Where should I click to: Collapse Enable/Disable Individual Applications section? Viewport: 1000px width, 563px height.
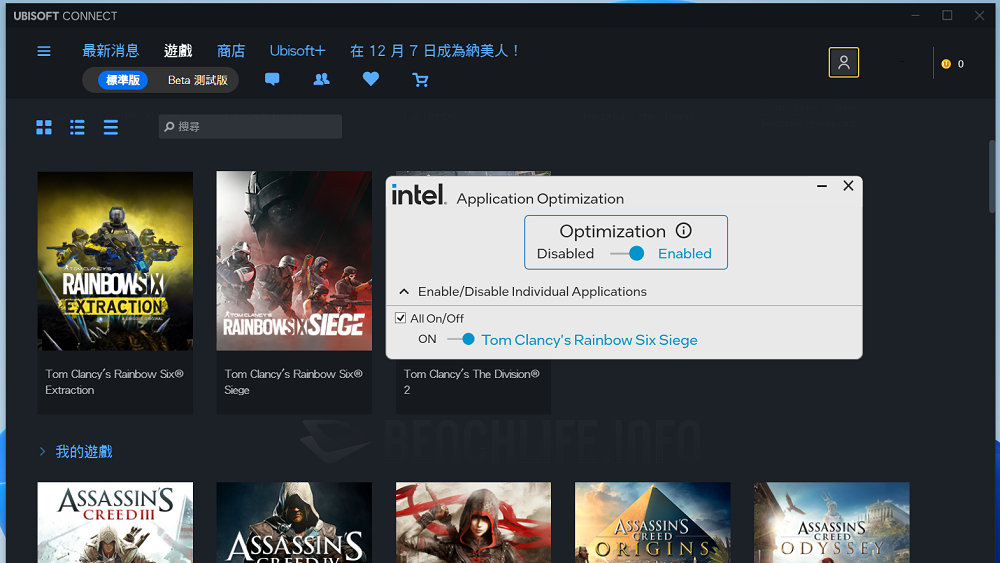tap(404, 291)
